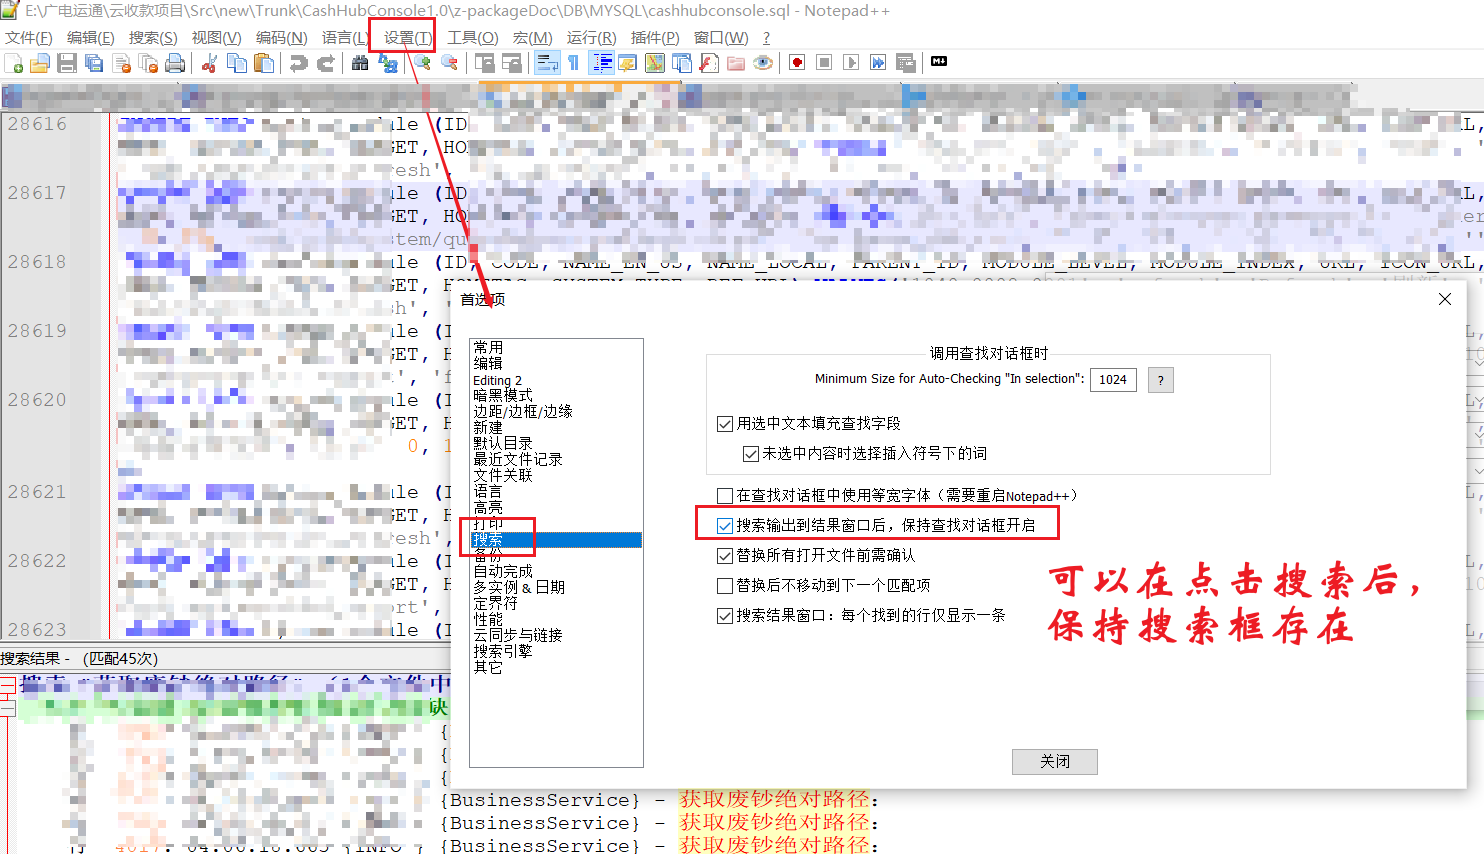Screen dimensions: 1484x854
Task: Click Run macro multiple times icon
Action: click(x=878, y=63)
